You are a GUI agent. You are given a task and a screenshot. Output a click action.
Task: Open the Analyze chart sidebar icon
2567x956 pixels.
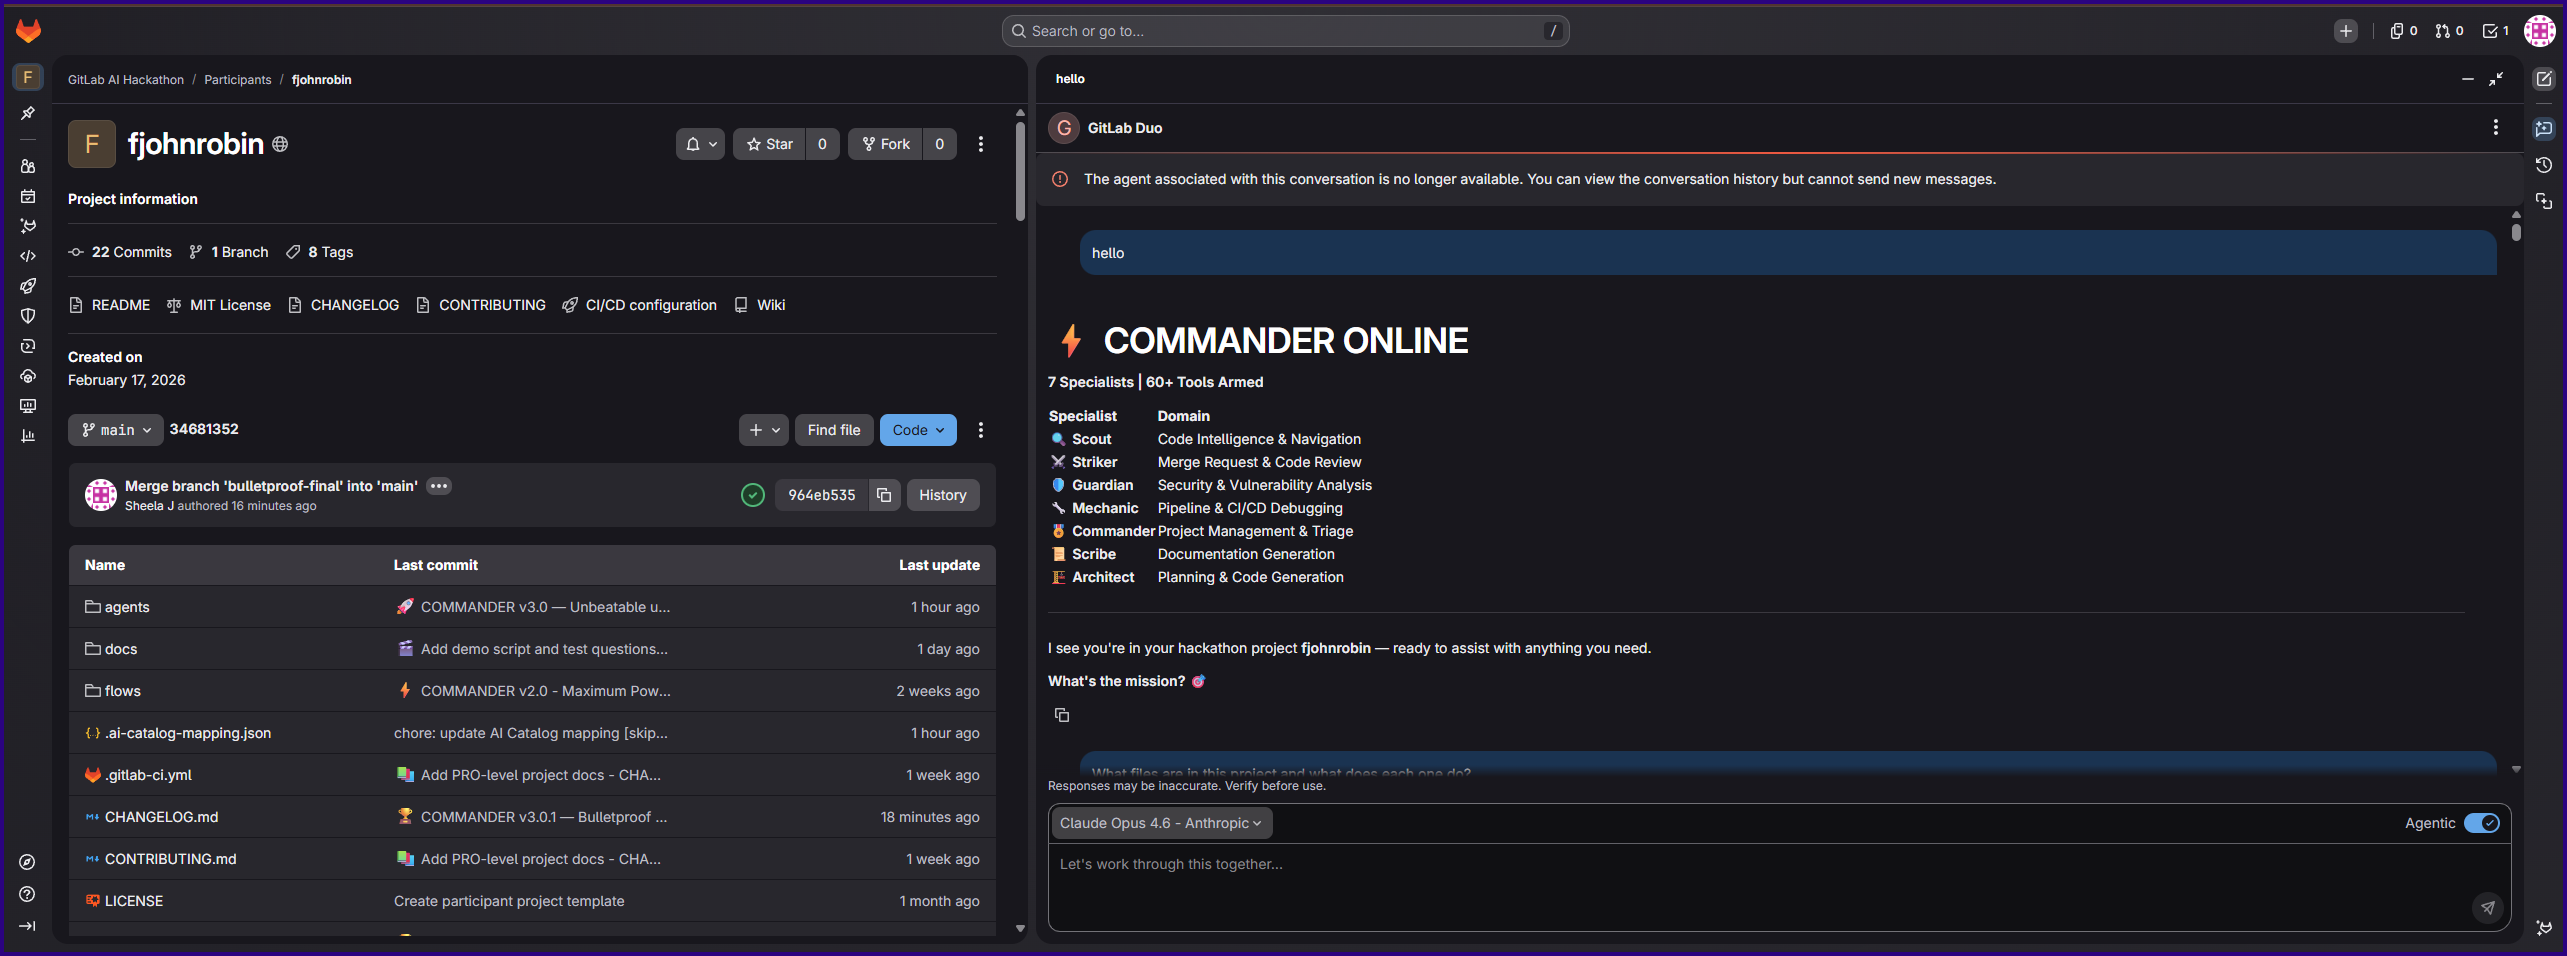[x=28, y=436]
